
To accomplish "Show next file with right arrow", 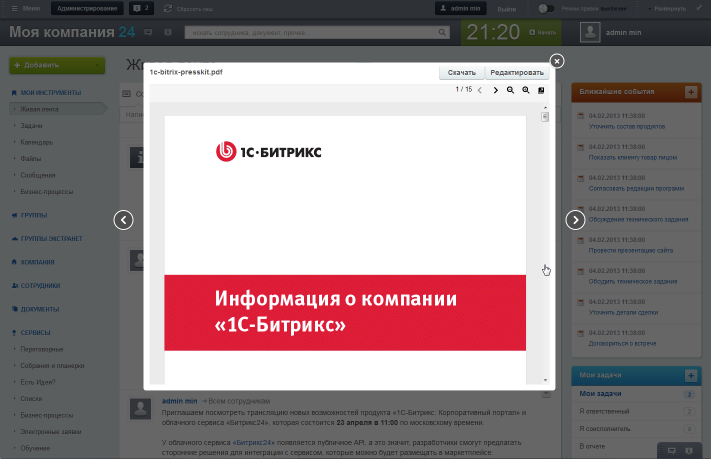I will click(x=576, y=220).
